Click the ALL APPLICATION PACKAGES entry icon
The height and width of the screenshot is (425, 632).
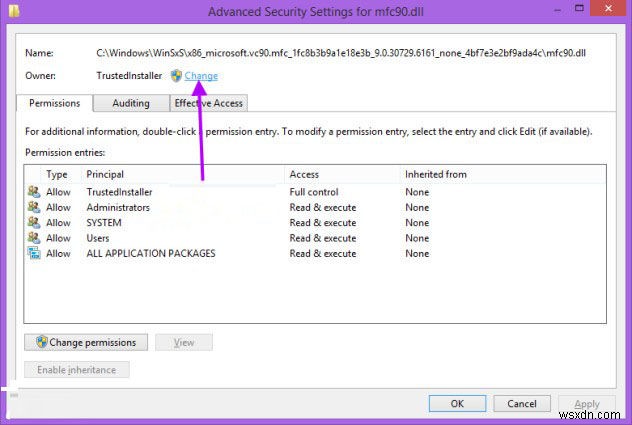(x=34, y=253)
